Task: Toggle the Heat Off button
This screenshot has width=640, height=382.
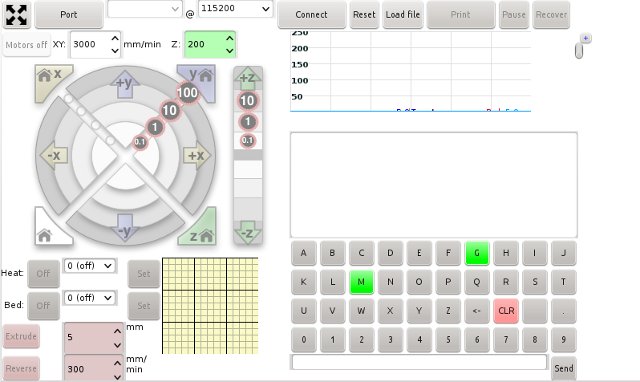Action: coord(43,273)
